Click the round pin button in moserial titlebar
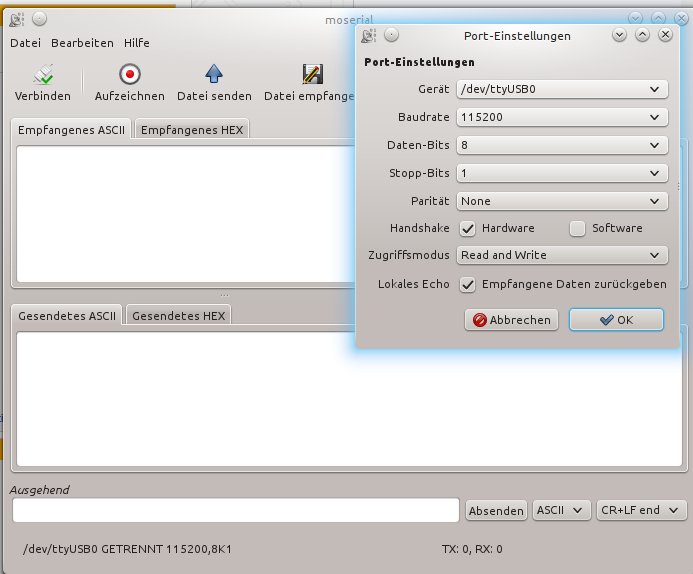The height and width of the screenshot is (574, 693). tap(39, 19)
